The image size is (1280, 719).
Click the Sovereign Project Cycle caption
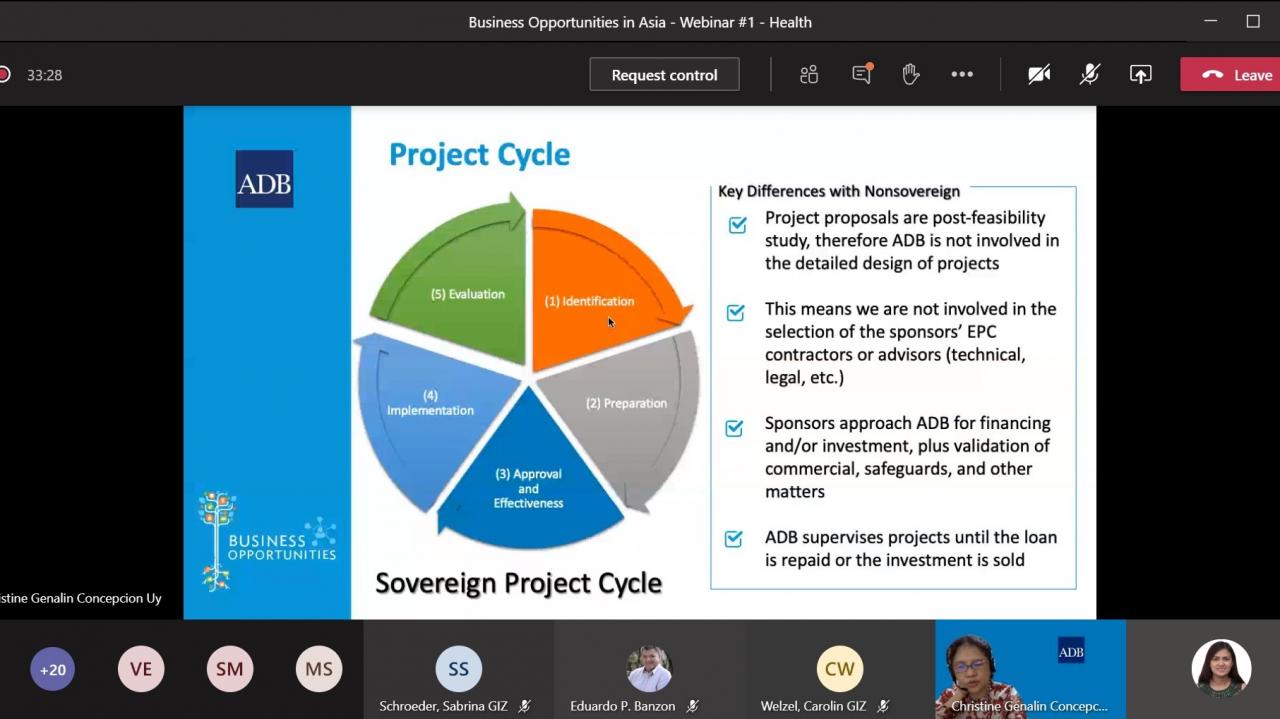(518, 583)
